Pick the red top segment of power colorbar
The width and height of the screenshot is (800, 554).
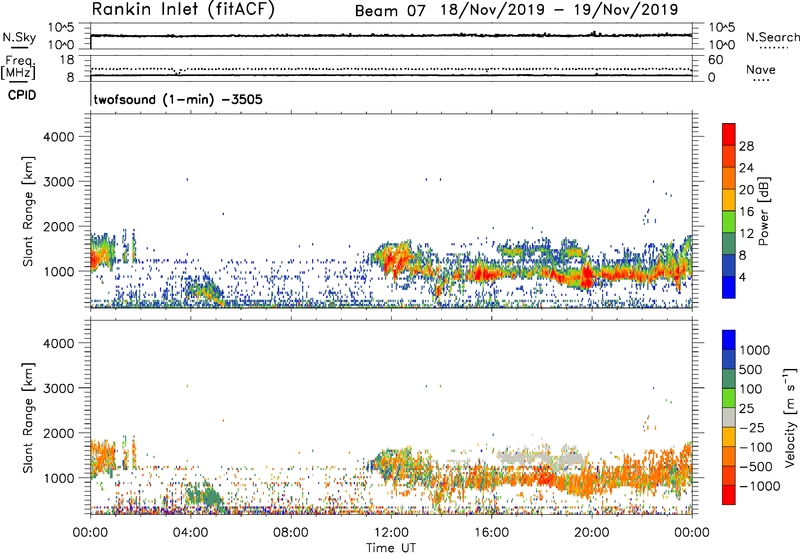(729, 134)
